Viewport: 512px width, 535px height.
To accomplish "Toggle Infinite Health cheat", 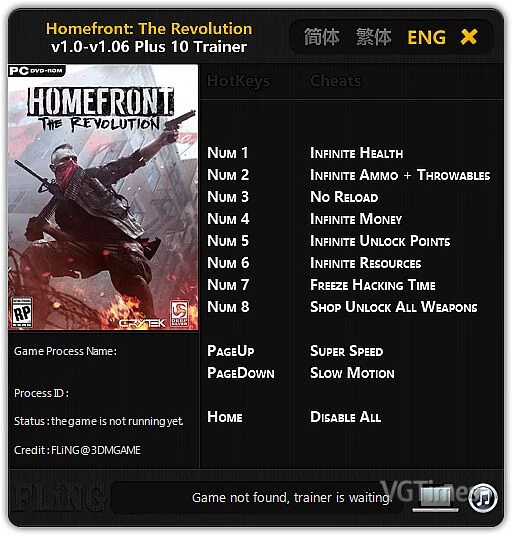I will (x=356, y=153).
